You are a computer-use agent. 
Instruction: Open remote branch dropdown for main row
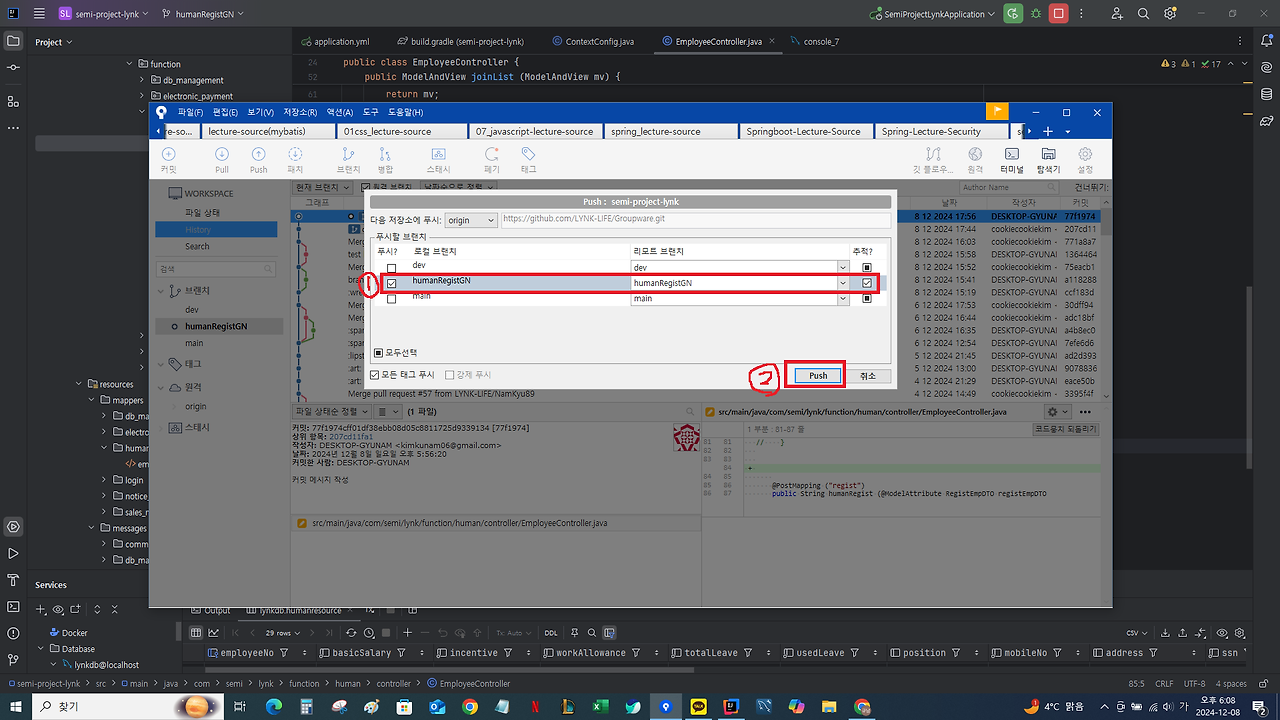point(842,298)
